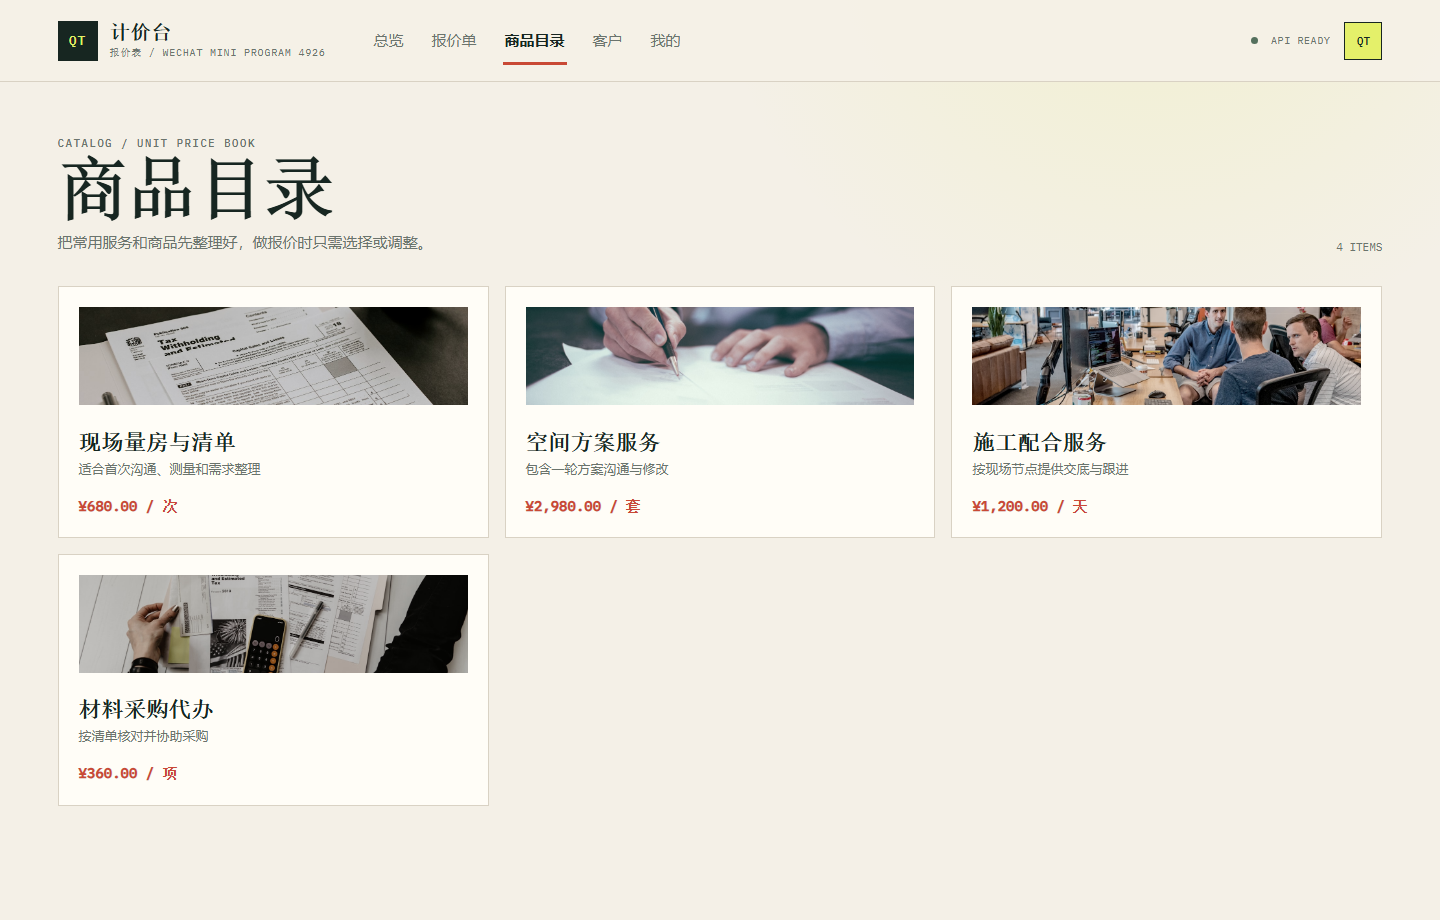Open the 报价单 tab
1440x920 pixels.
tap(454, 41)
